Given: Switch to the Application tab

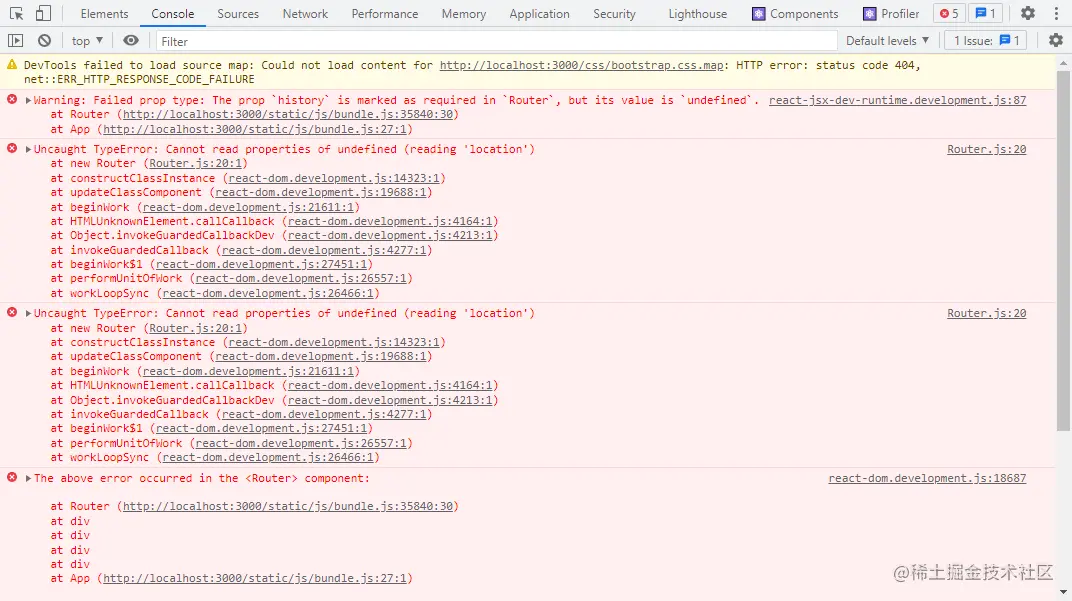Looking at the screenshot, I should 539,14.
